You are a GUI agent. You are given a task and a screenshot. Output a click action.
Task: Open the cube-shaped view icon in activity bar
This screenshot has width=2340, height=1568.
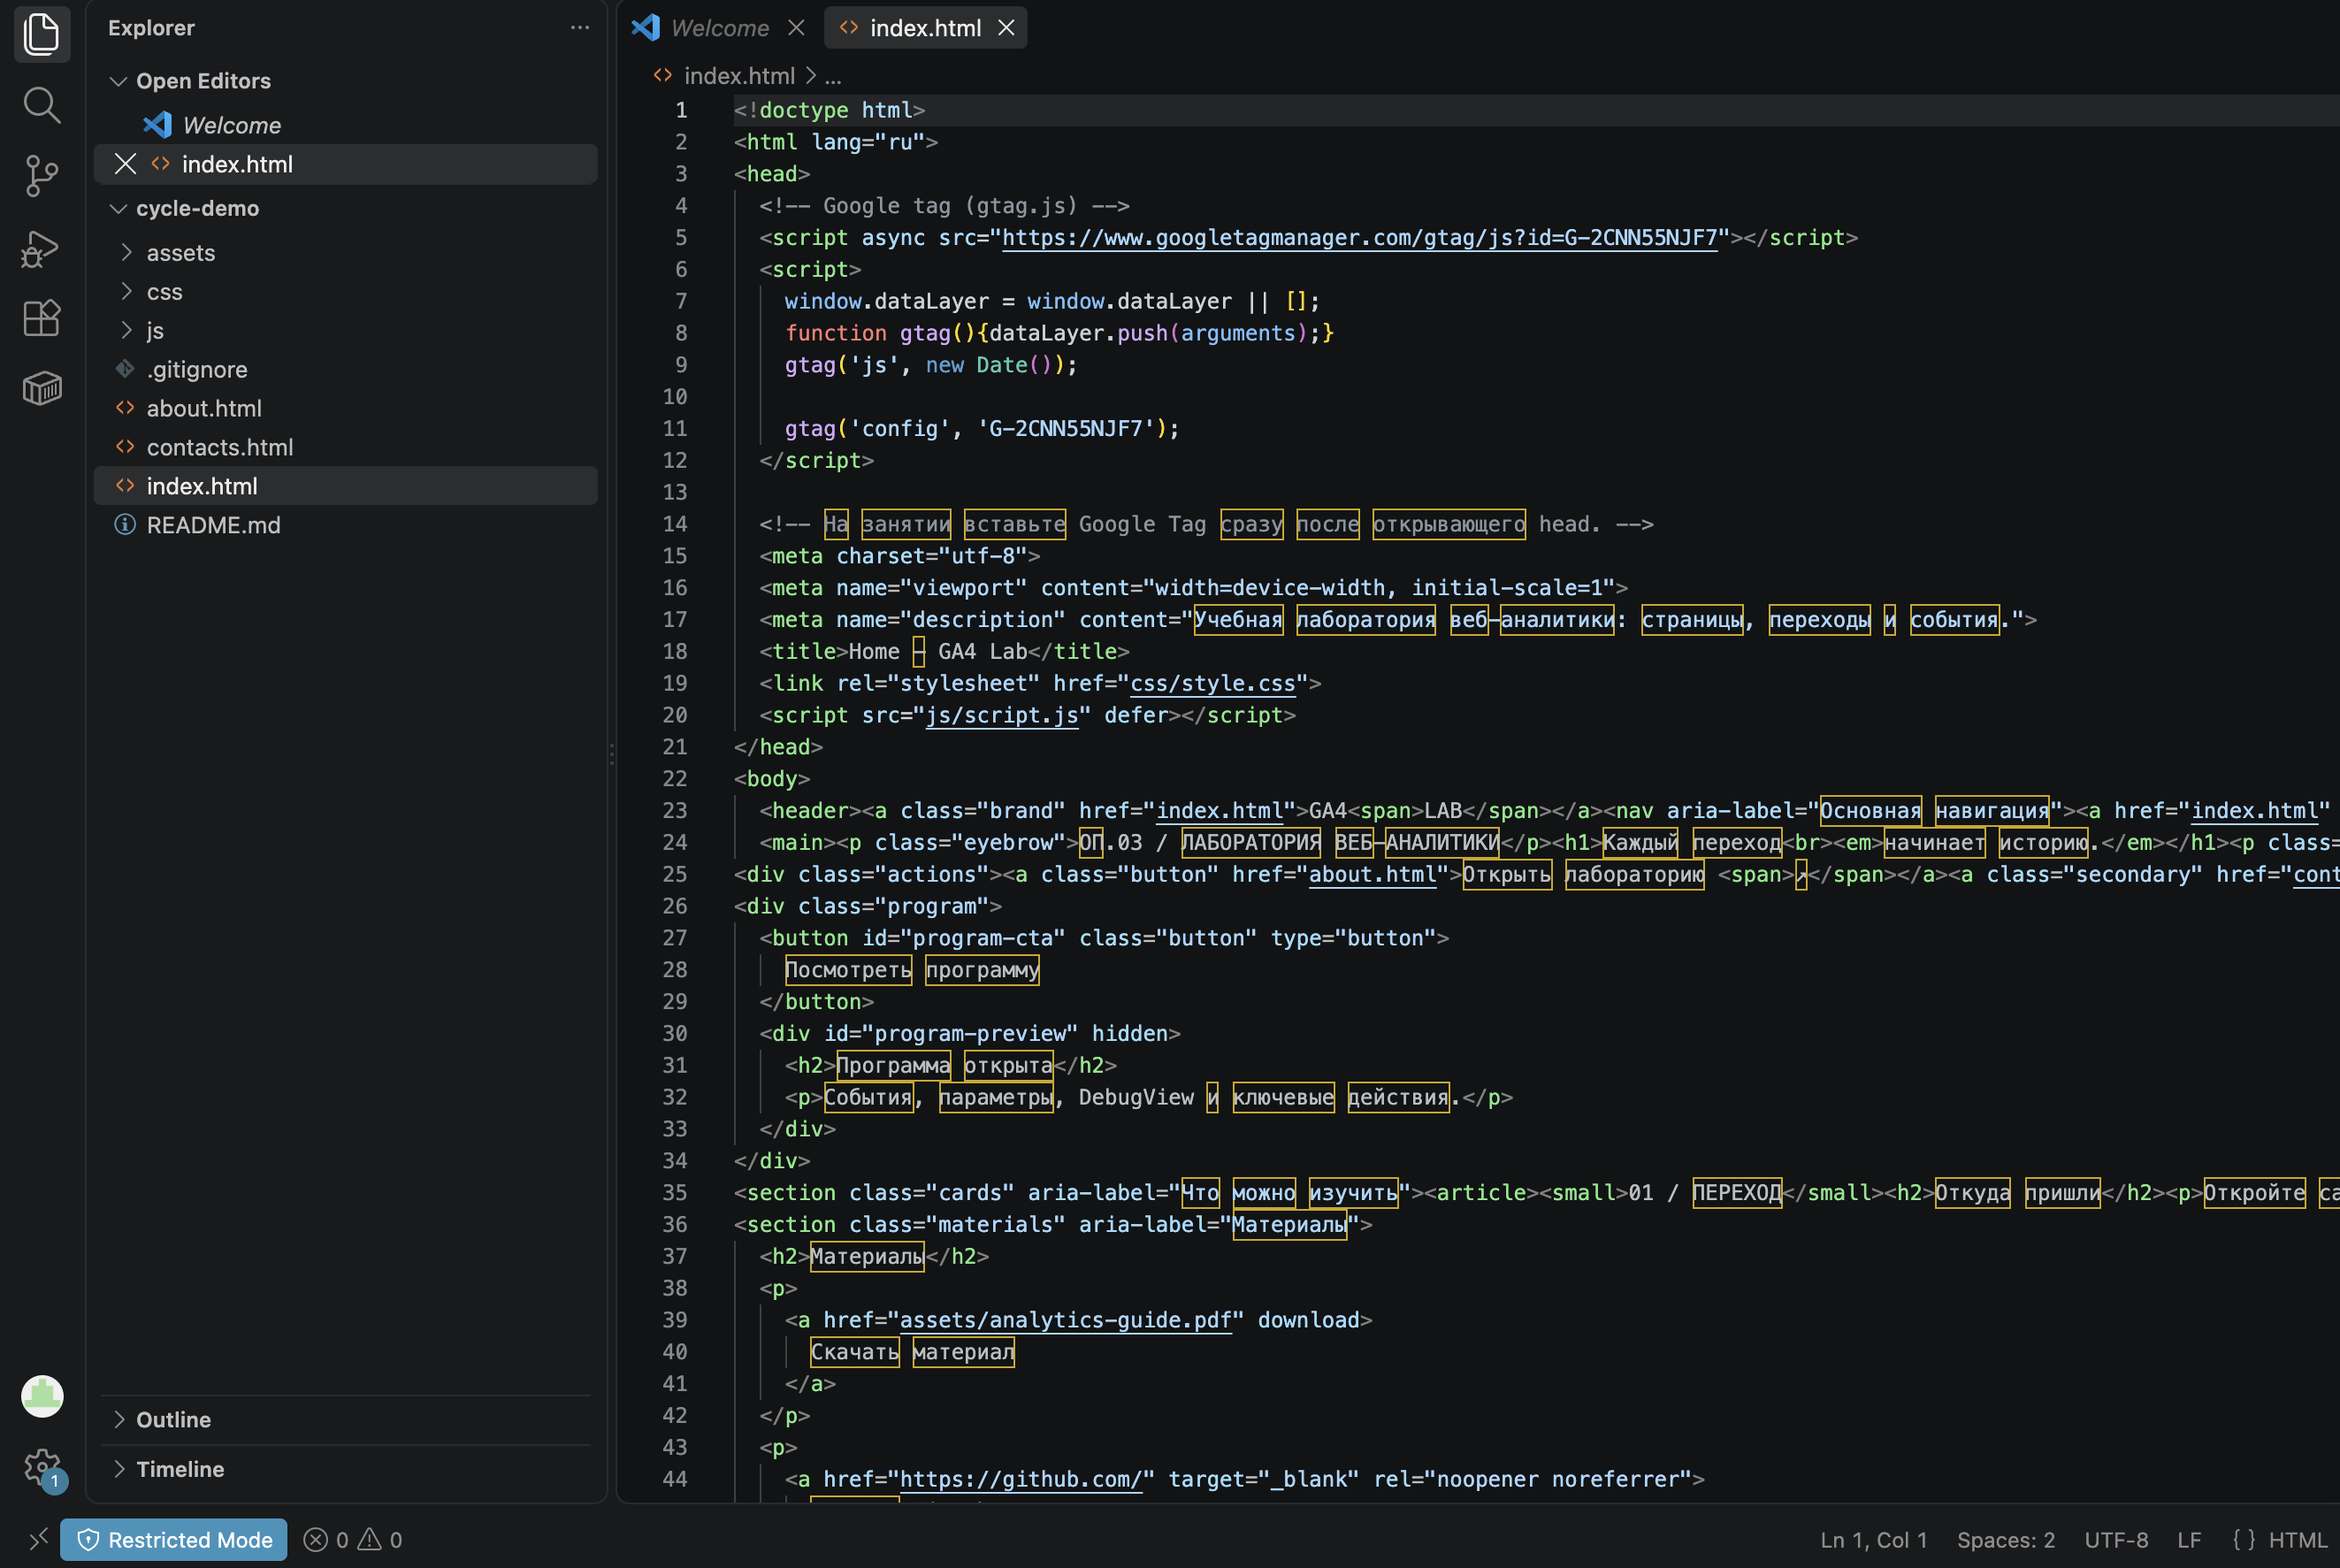pos(42,388)
